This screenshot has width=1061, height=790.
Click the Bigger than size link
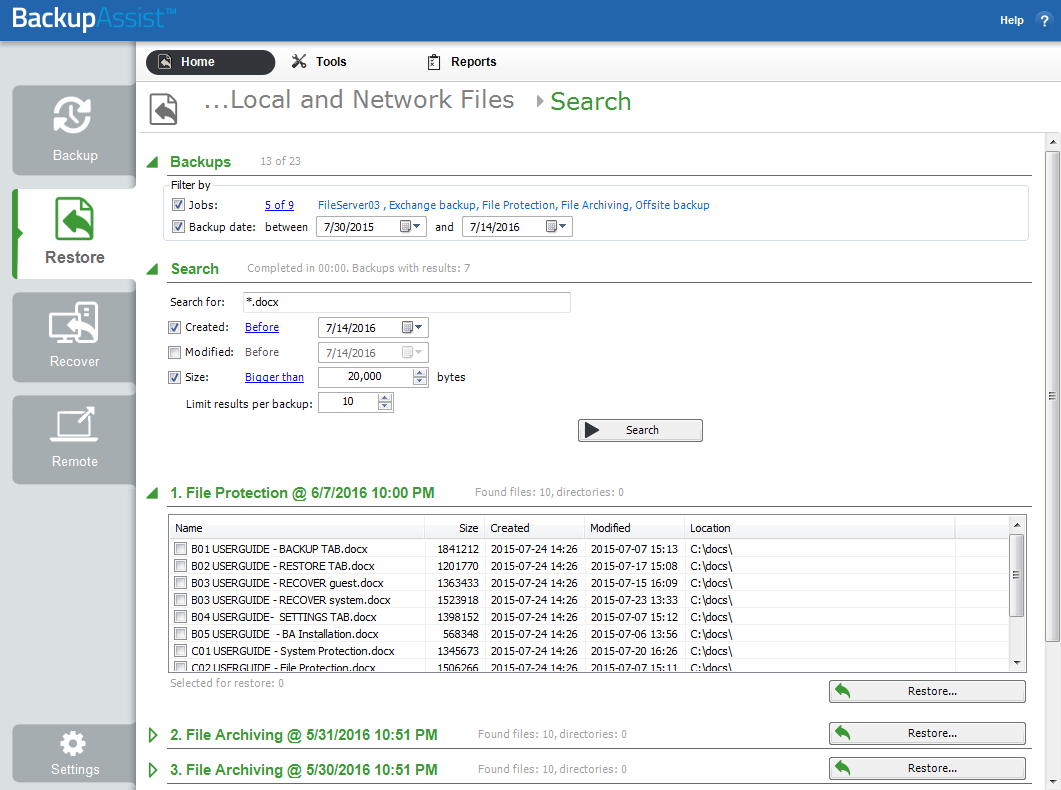point(274,377)
